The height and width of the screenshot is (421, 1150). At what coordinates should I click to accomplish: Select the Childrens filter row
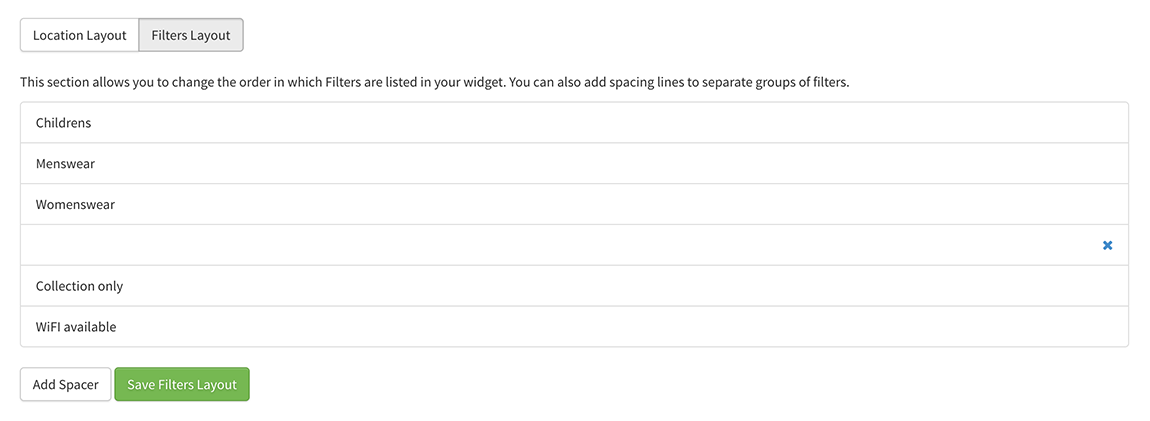pyautogui.click(x=574, y=122)
